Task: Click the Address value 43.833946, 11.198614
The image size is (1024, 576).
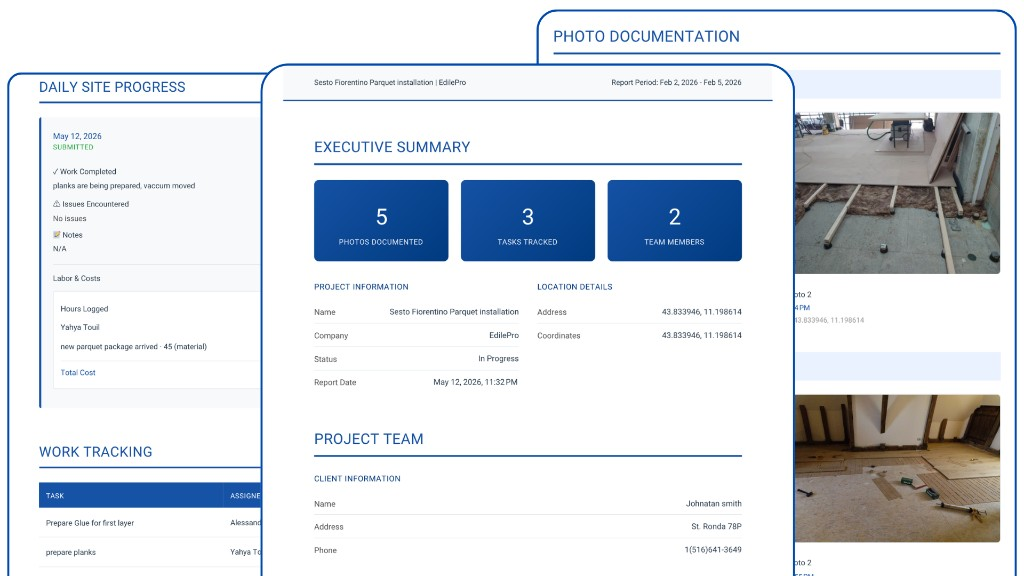Action: tap(701, 312)
